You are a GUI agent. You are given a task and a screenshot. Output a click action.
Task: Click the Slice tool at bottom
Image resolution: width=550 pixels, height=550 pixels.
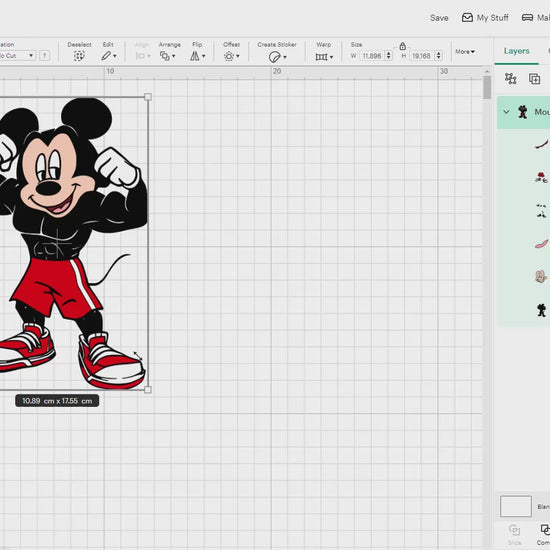click(514, 534)
